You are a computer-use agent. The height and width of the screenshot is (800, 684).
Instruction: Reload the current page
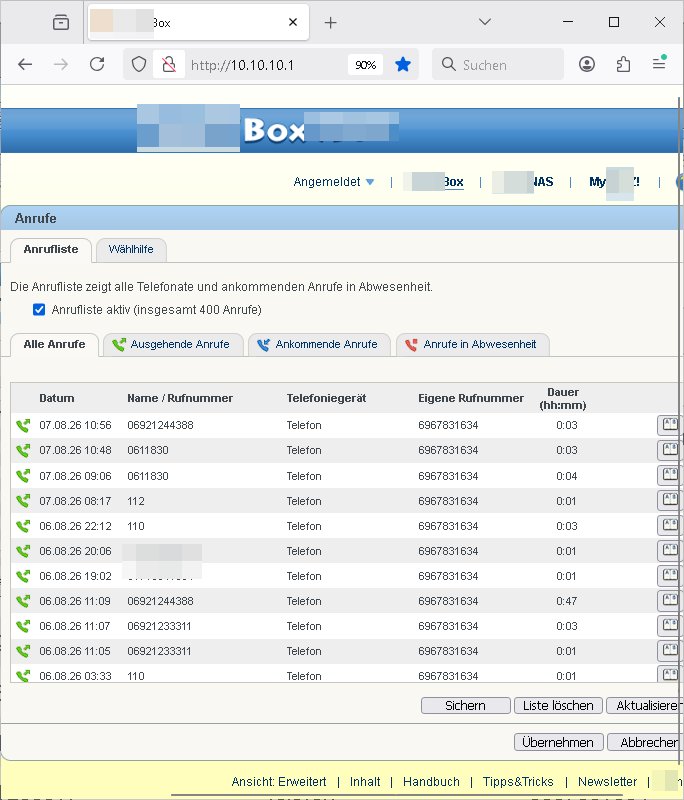pos(97,64)
